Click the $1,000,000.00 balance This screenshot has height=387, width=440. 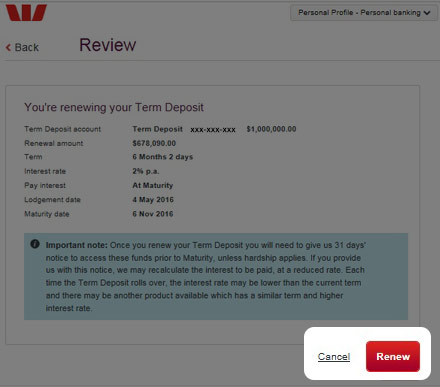pos(271,129)
